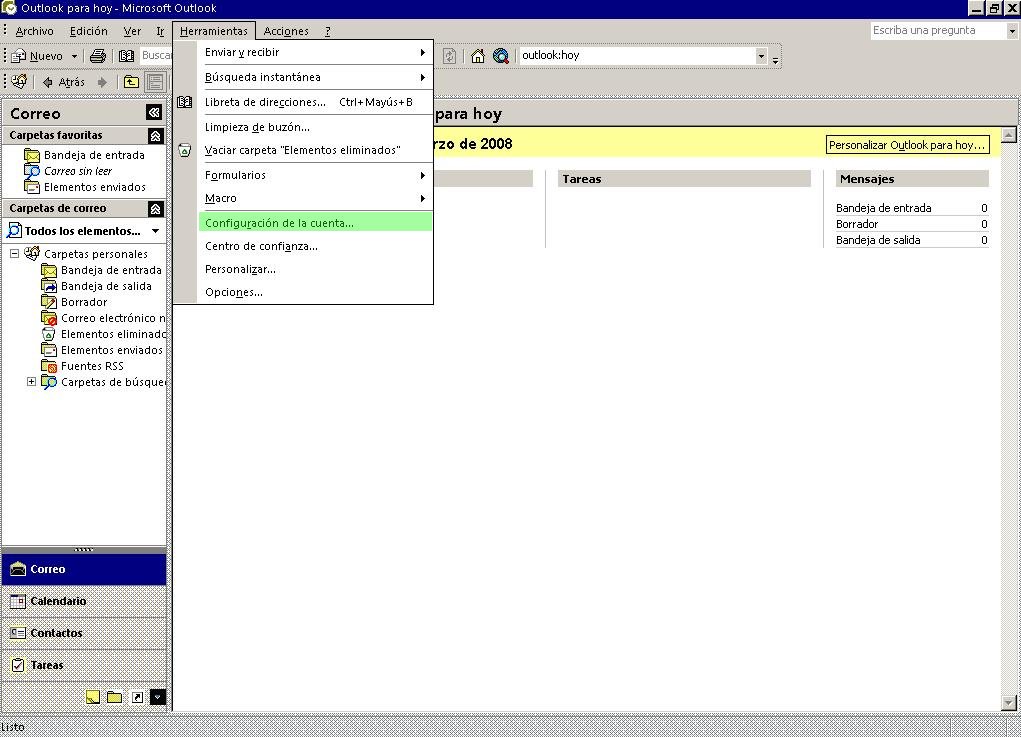The width and height of the screenshot is (1021, 737).
Task: Collapse the Carpetas de correo section
Action: [155, 209]
